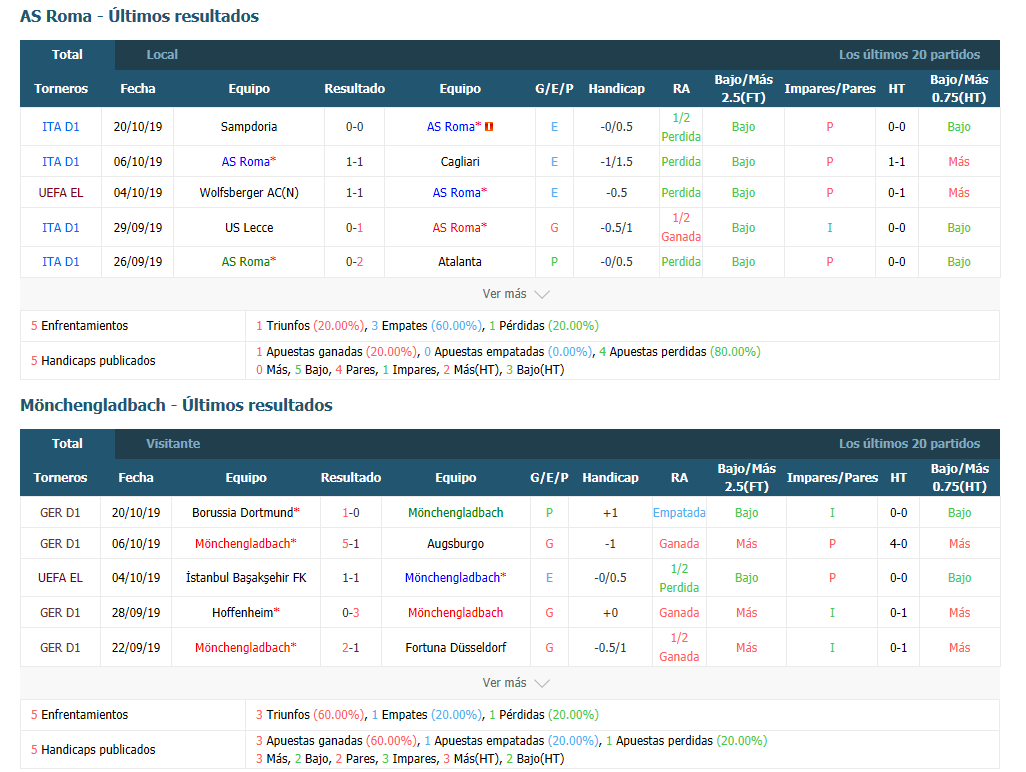
Task: Click Empatada cell in Dortmund row
Action: [679, 513]
